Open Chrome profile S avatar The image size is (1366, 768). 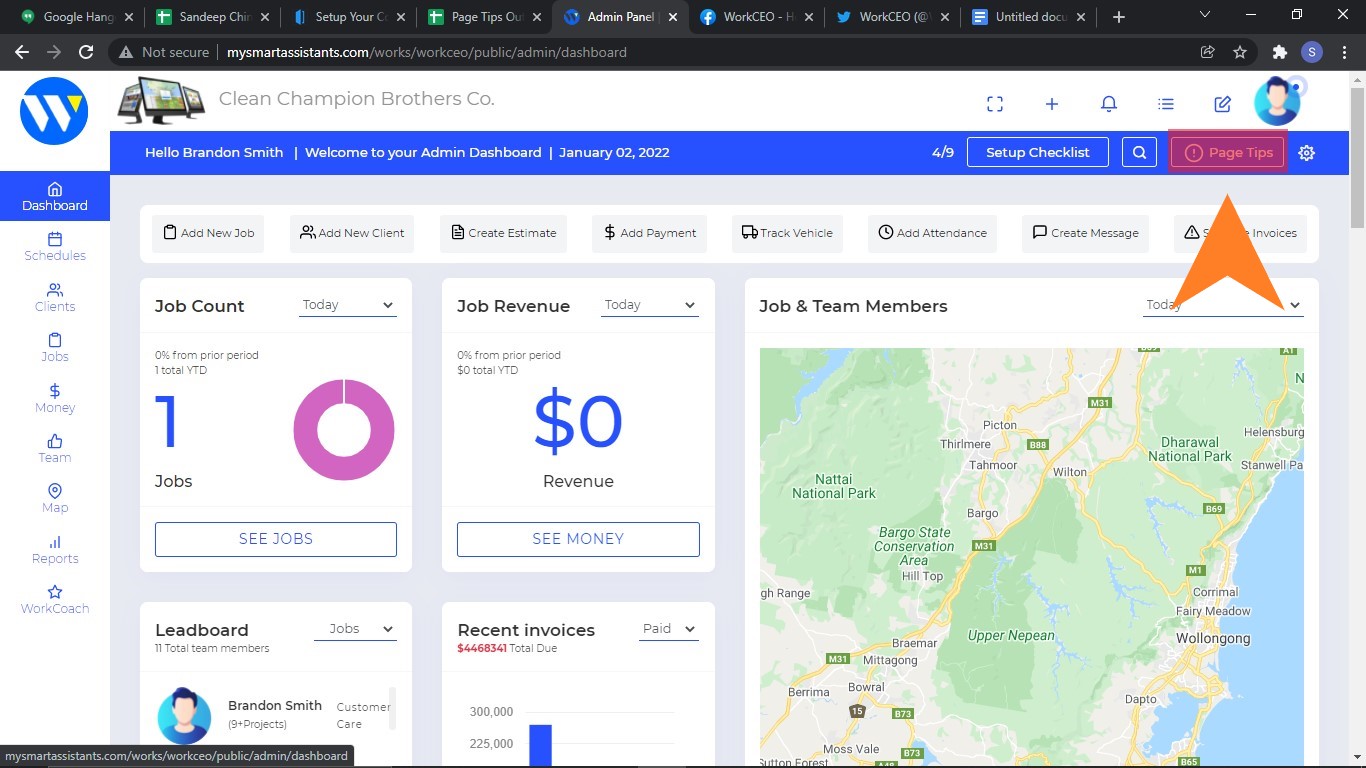coord(1312,52)
